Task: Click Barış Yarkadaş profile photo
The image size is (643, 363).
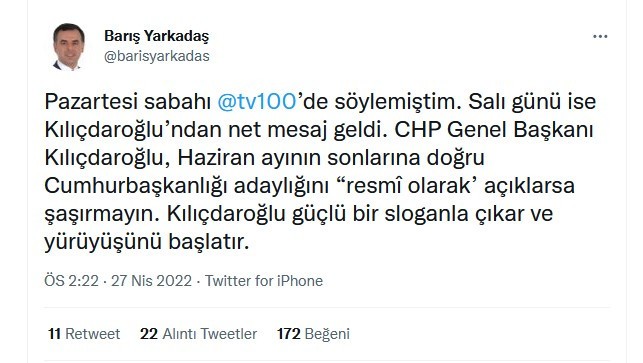Action: (68, 47)
